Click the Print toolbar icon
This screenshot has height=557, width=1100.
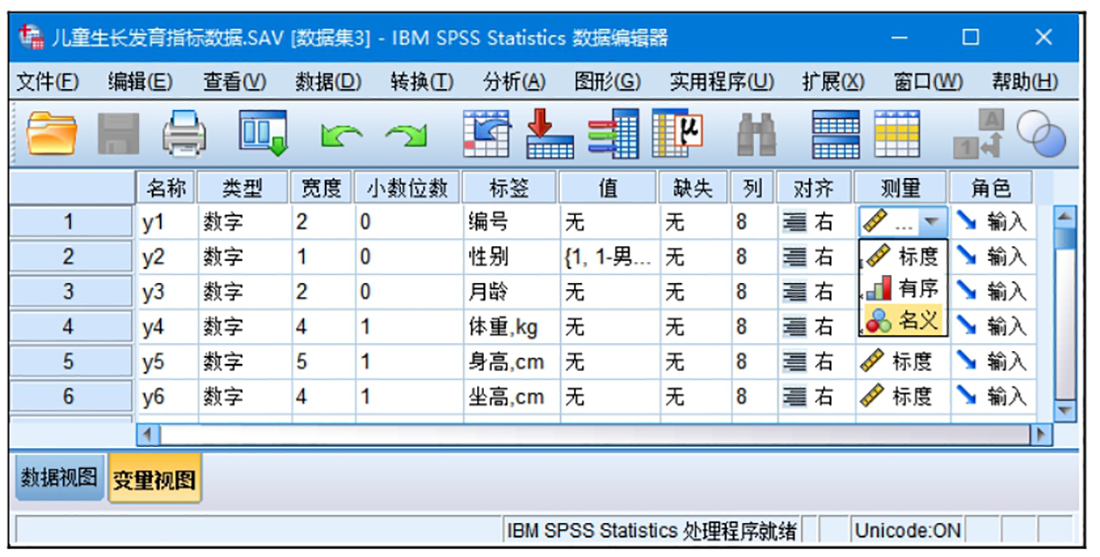(184, 134)
